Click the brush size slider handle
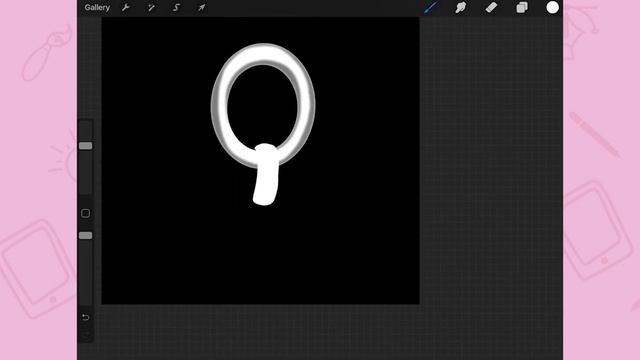This screenshot has width=640, height=360. point(85,146)
